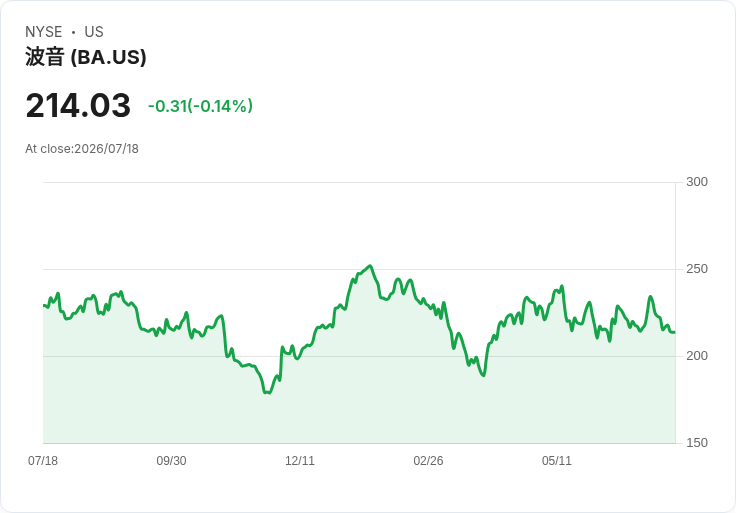
Task: Click the last data point on the price line
Action: [x=675, y=332]
